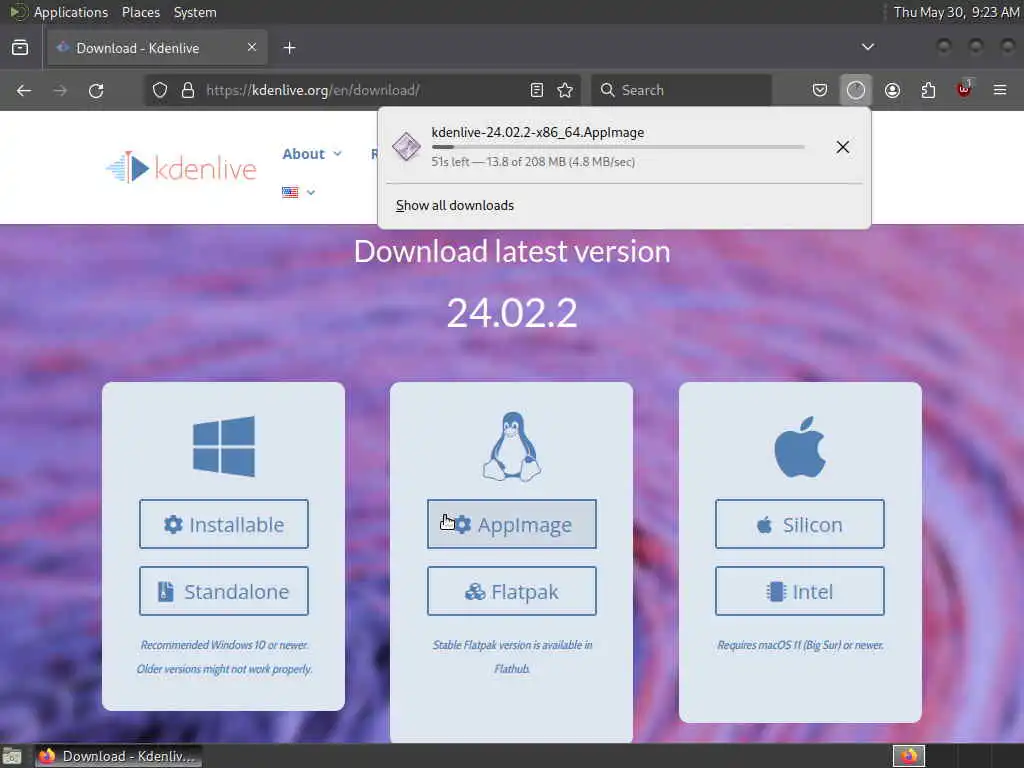
Task: Click the Firefox icon in the bottom-right tray
Action: [909, 756]
